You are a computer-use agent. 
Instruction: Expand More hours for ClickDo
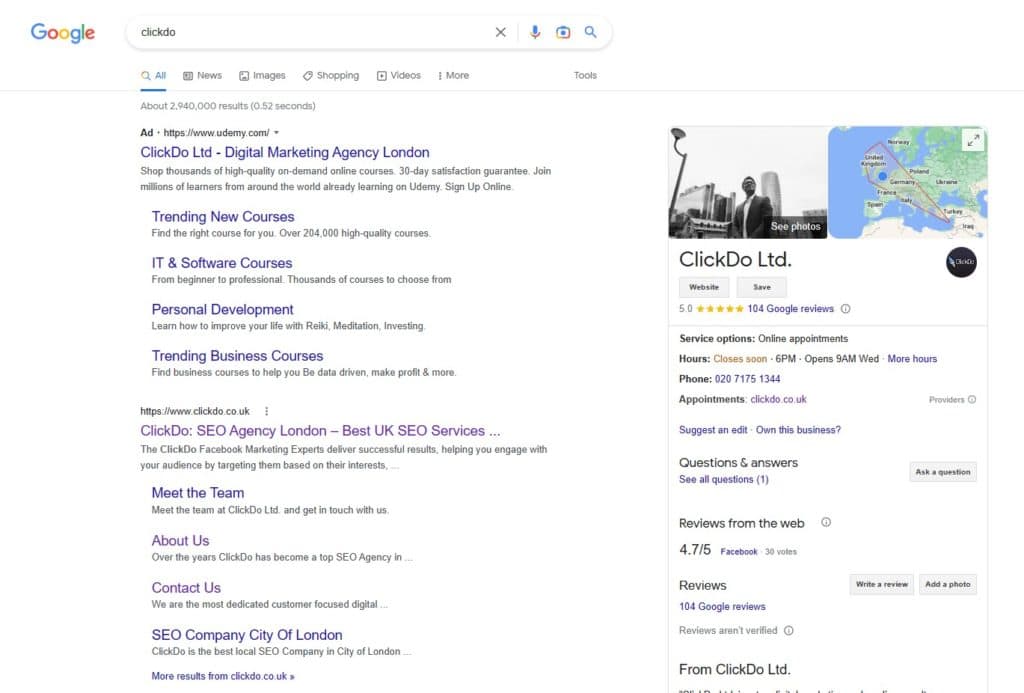coord(912,359)
